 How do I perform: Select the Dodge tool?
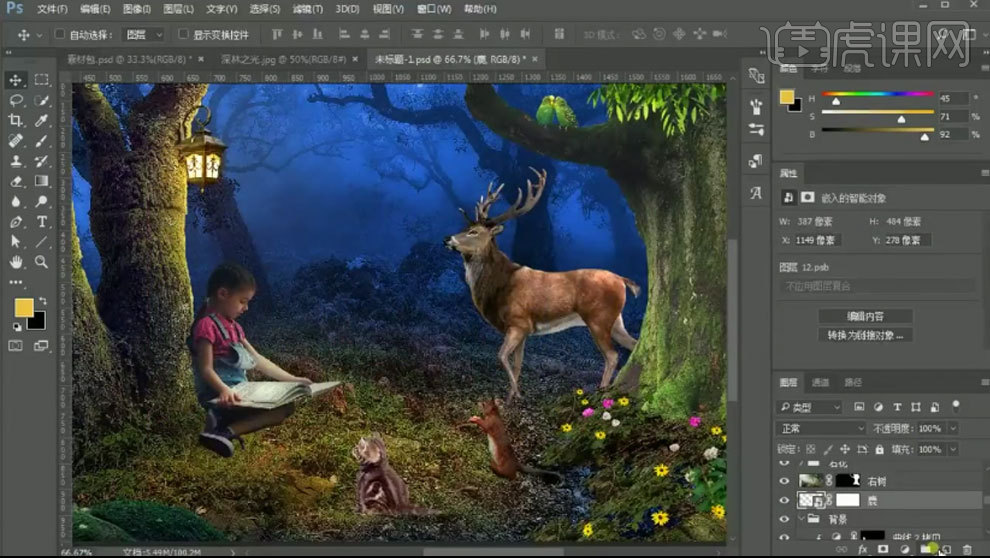[x=42, y=201]
